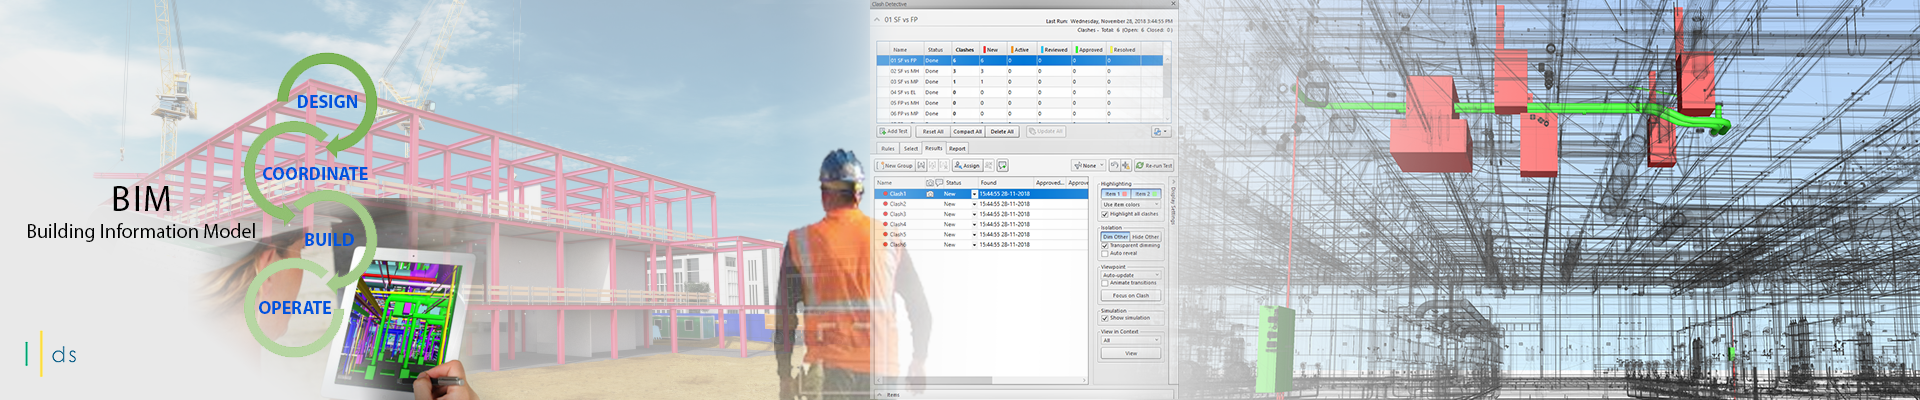Open the Use item colors dropdown

click(x=1131, y=204)
